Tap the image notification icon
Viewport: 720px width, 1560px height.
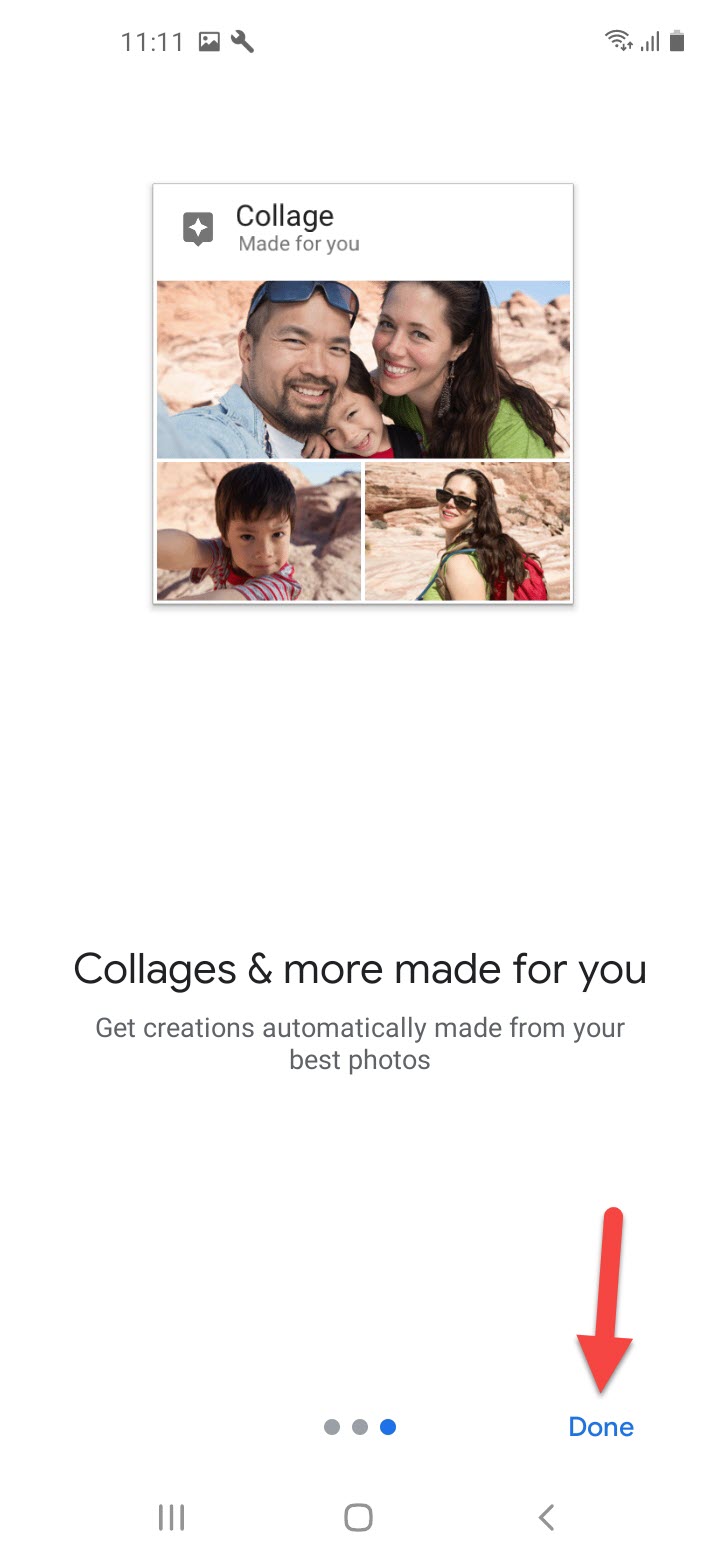tap(209, 41)
